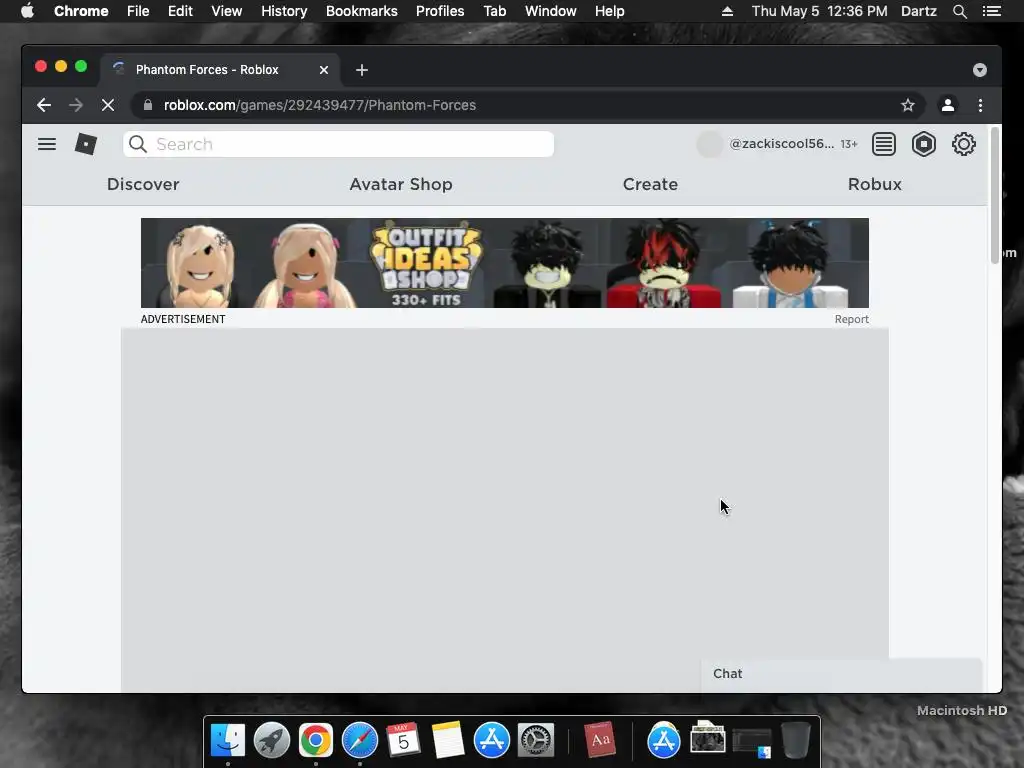Image resolution: width=1024 pixels, height=768 pixels.
Task: Open Safari from the Dock
Action: 360,741
